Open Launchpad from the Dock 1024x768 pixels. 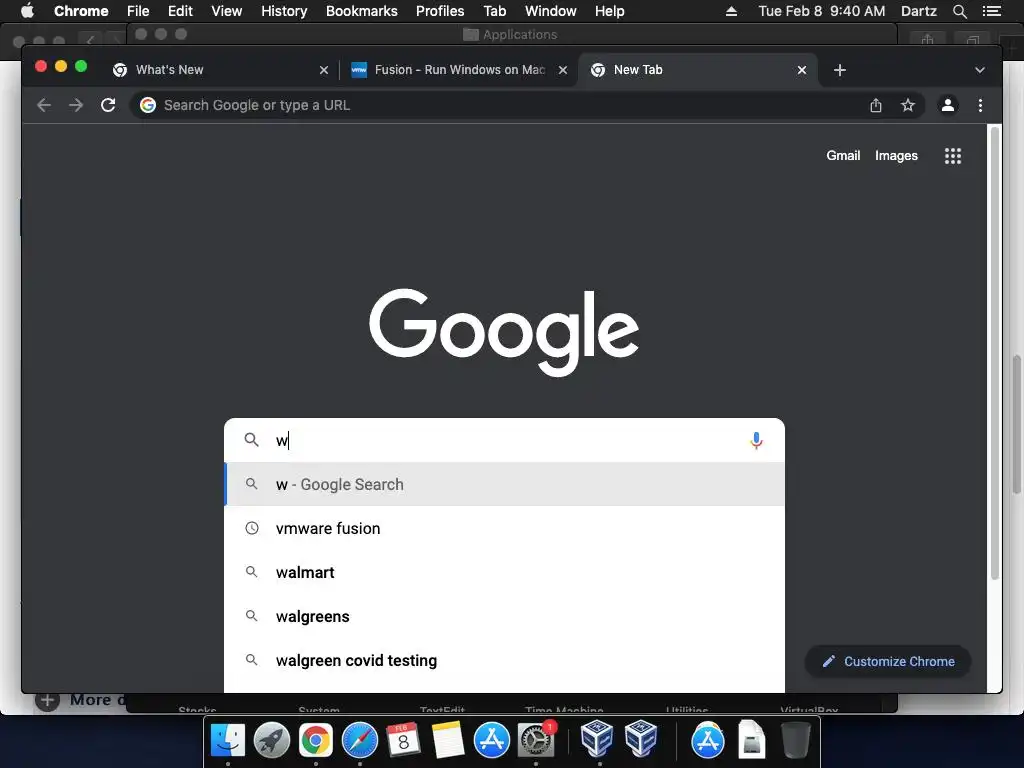click(x=272, y=741)
